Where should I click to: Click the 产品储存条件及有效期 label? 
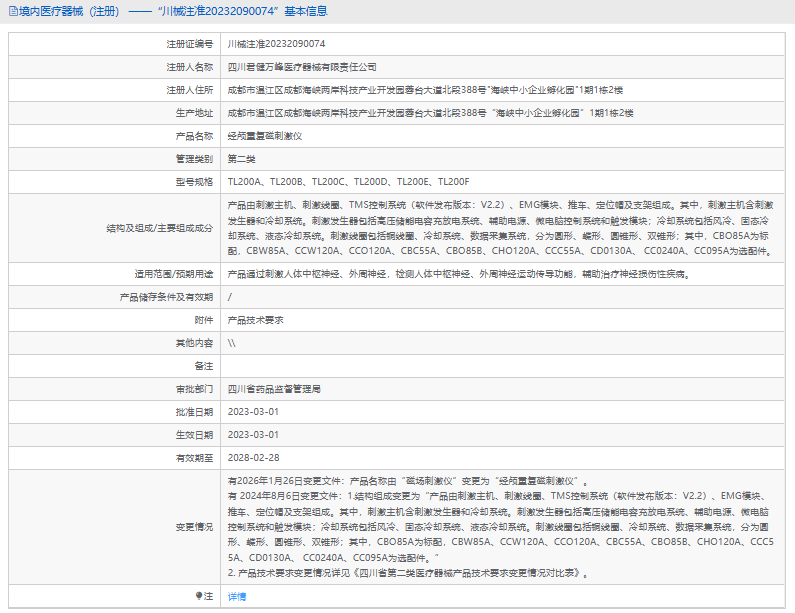[166, 297]
